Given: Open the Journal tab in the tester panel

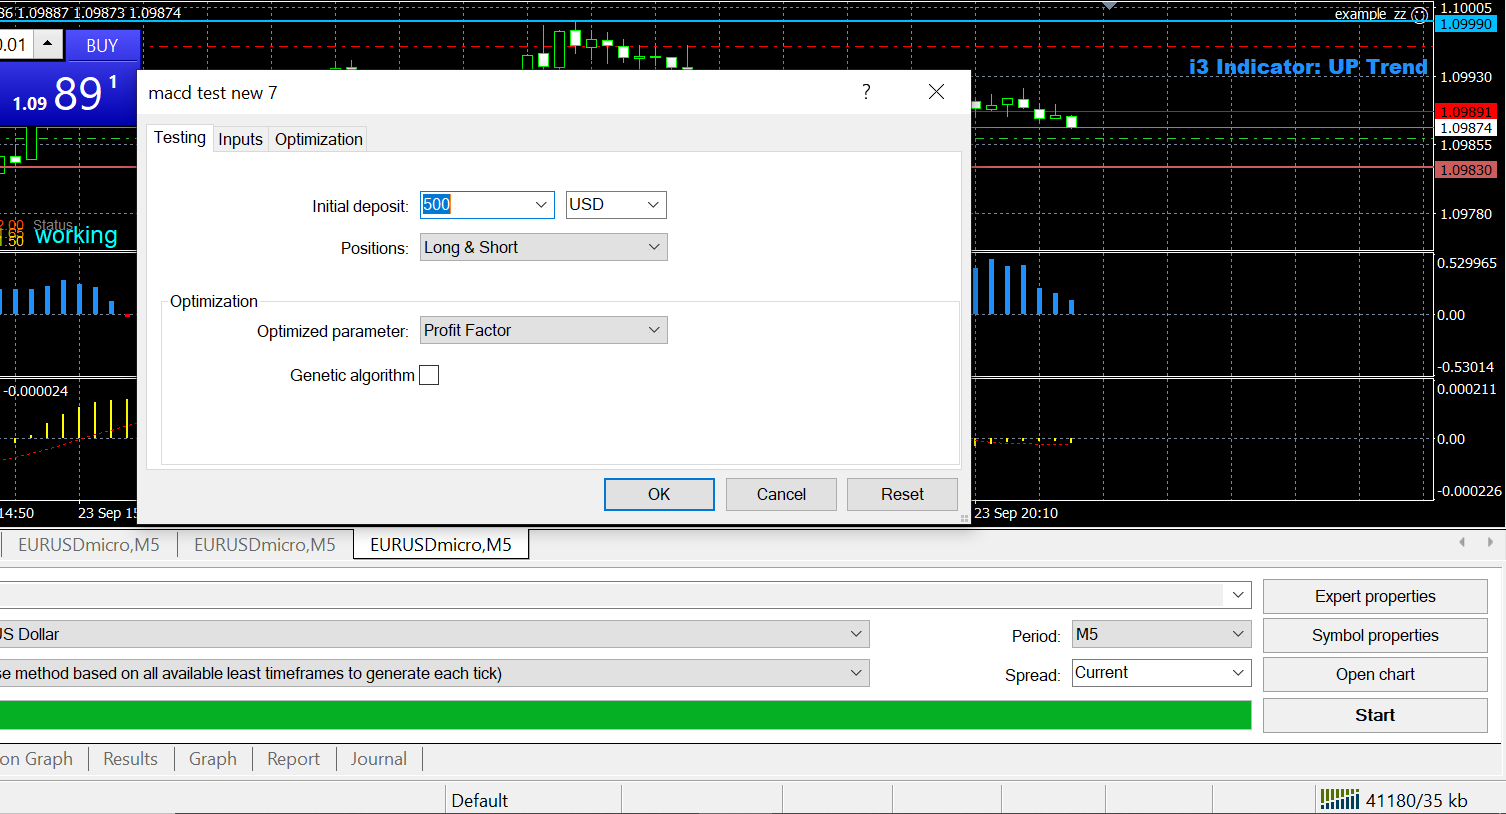Looking at the screenshot, I should 378,759.
